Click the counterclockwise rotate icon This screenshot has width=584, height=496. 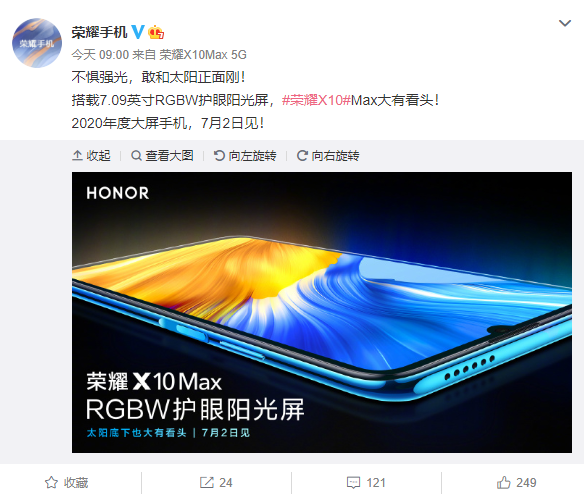pyautogui.click(x=219, y=156)
